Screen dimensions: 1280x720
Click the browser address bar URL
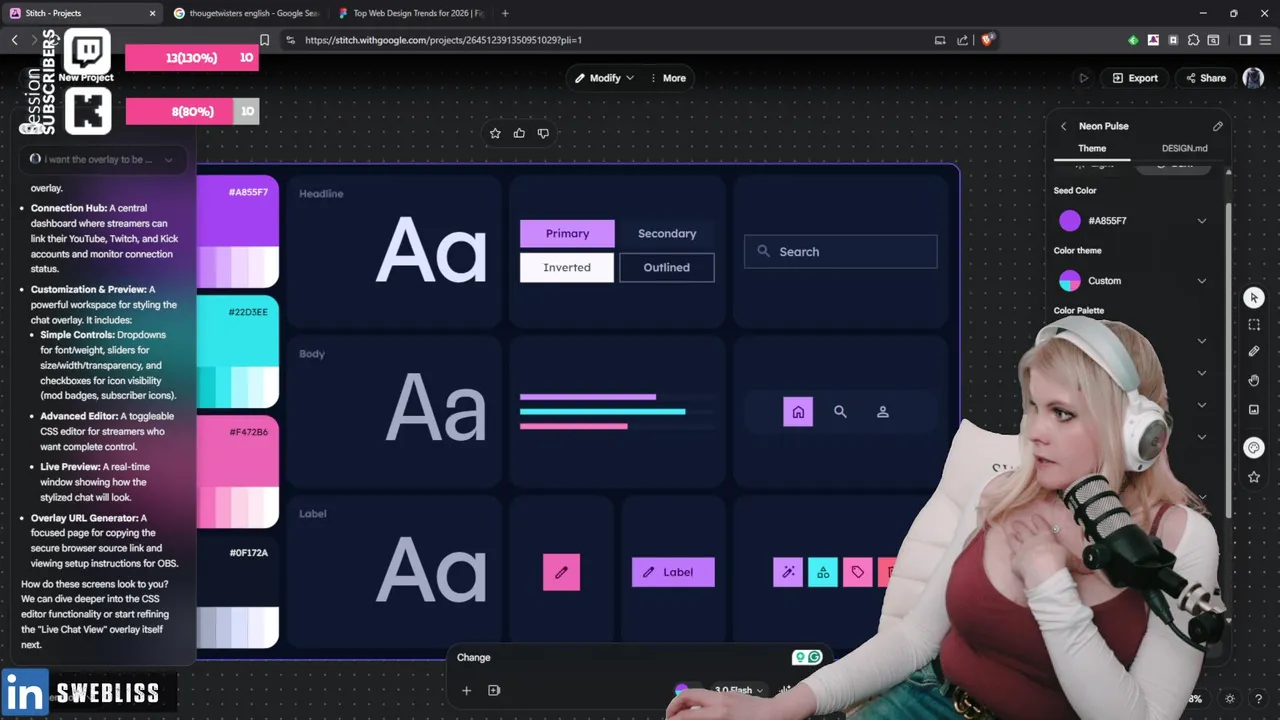443,40
